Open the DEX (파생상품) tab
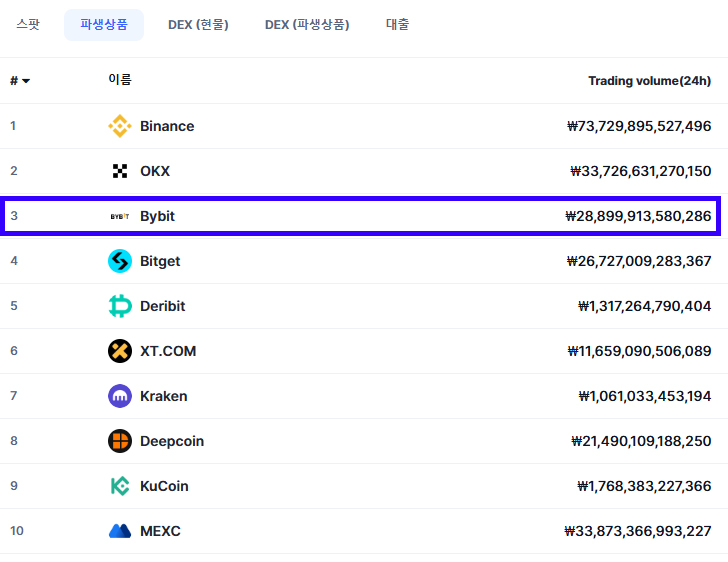 pos(307,25)
